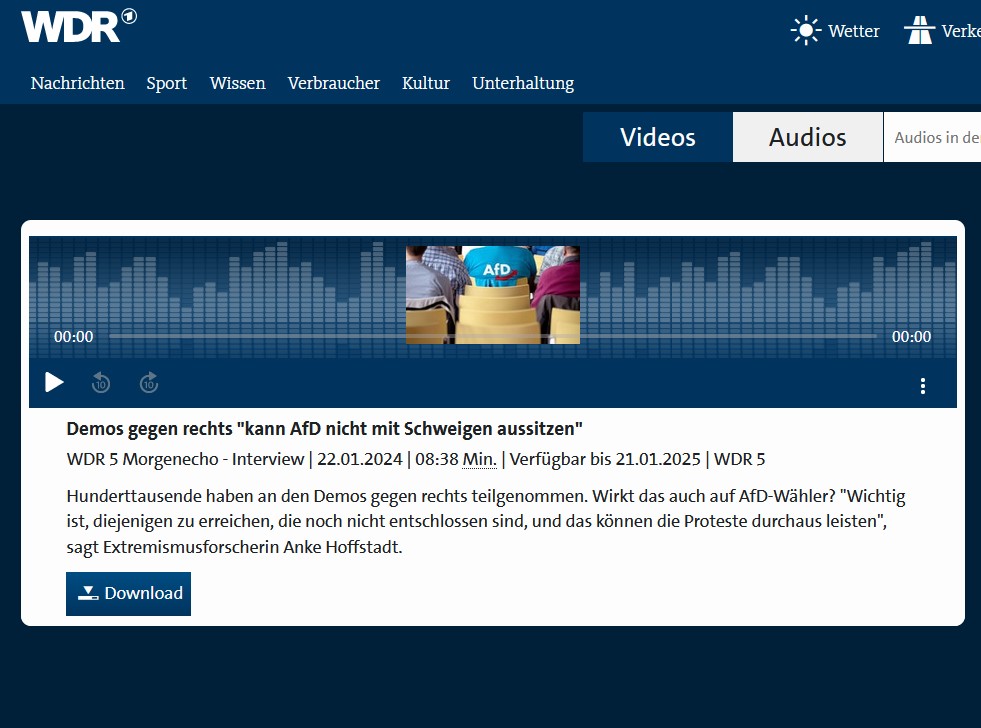This screenshot has height=728, width=981.
Task: Click the underlined Min. link
Action: click(x=478, y=459)
